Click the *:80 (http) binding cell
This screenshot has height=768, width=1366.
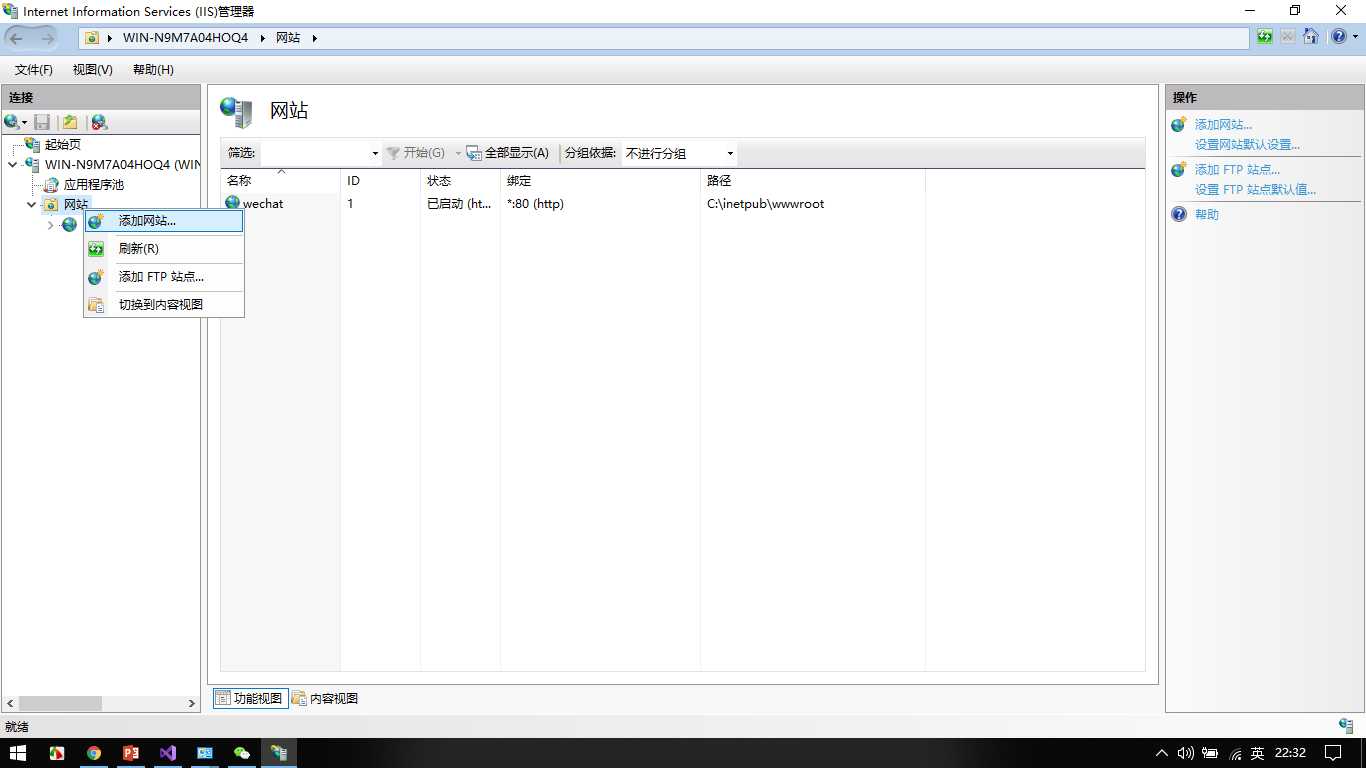coord(535,204)
